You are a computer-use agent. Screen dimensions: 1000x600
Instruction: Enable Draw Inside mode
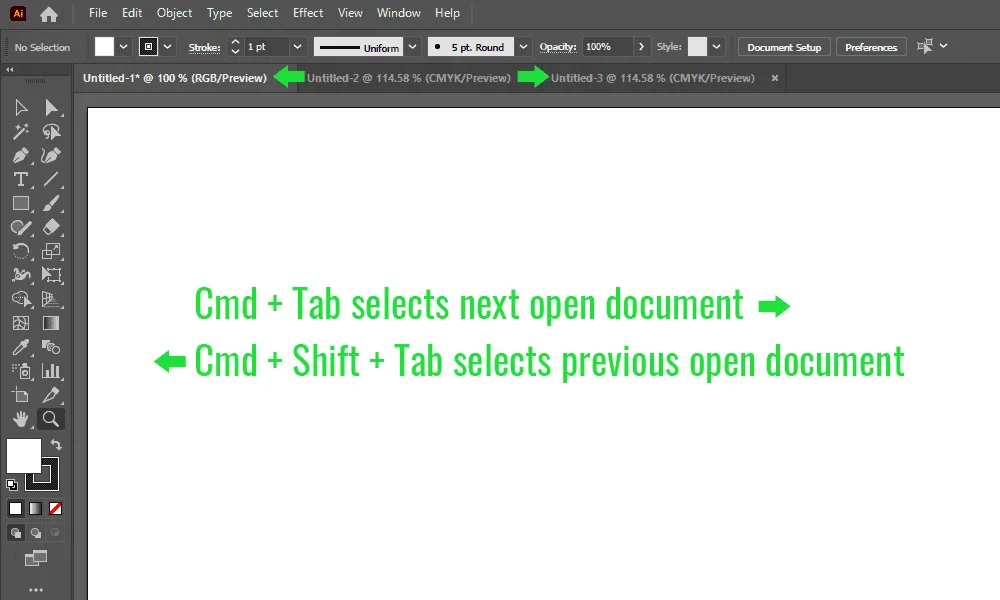pyautogui.click(x=55, y=532)
